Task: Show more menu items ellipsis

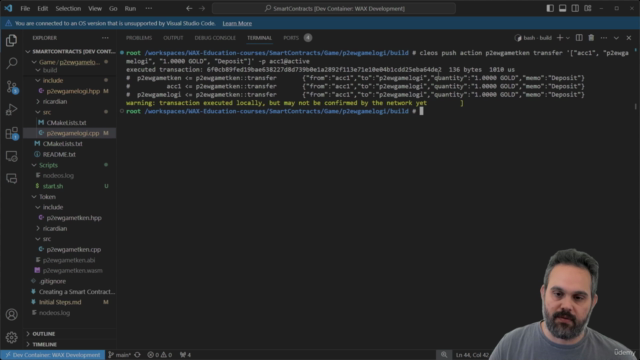Action: point(149,8)
